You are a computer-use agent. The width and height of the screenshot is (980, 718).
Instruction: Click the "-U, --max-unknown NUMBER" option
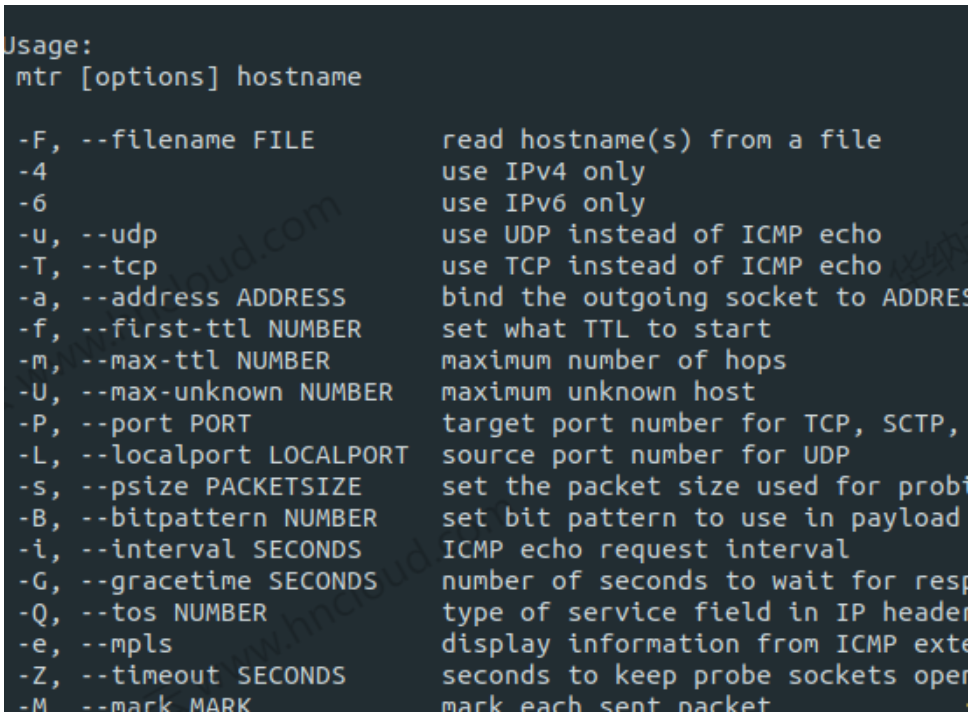[203, 392]
